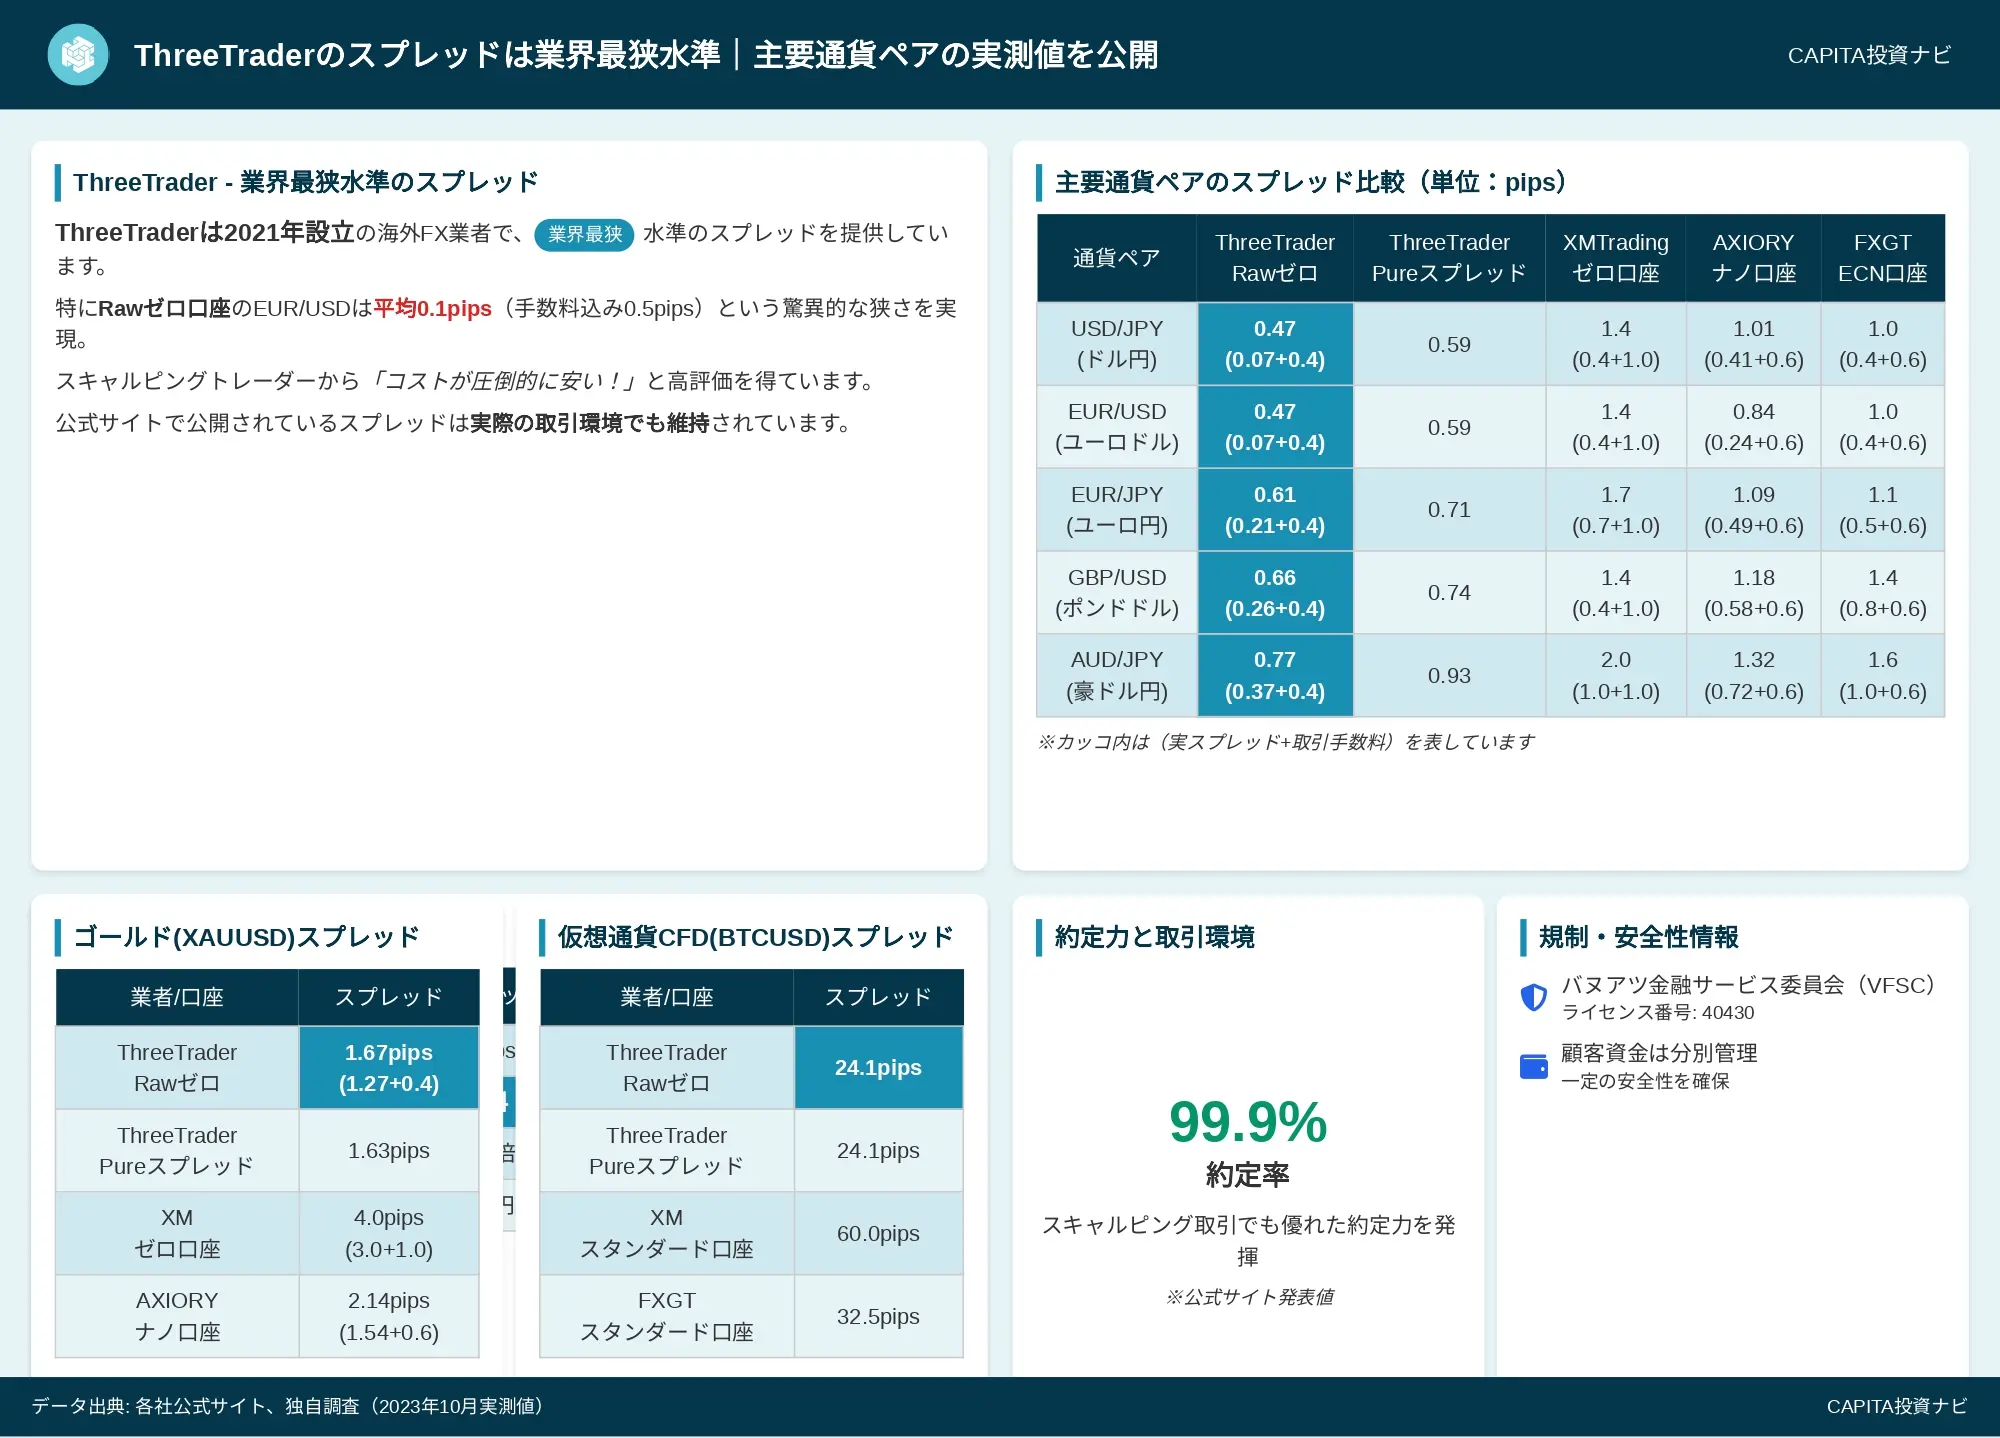
Task: Click the AXIORY ナノ口座 row in gold table
Action: [x=267, y=1317]
